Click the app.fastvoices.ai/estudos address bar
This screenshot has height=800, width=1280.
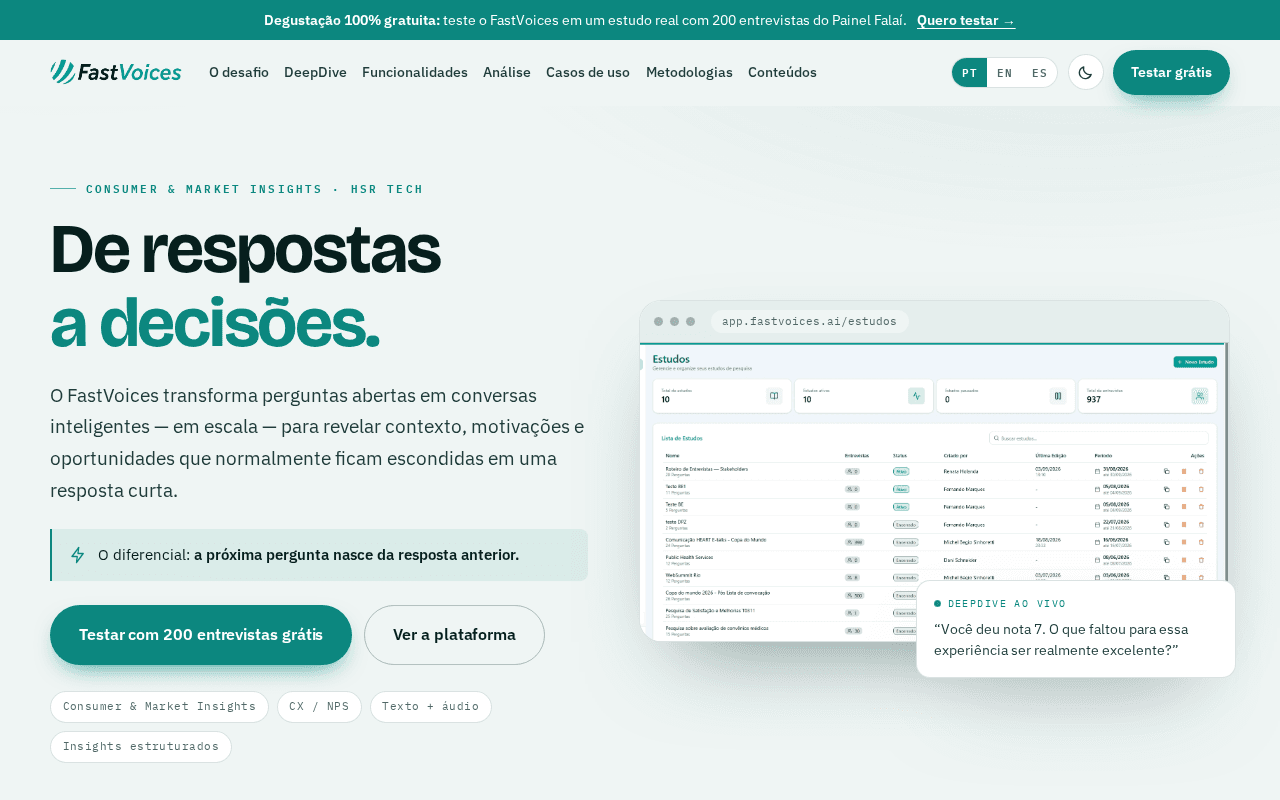(810, 321)
